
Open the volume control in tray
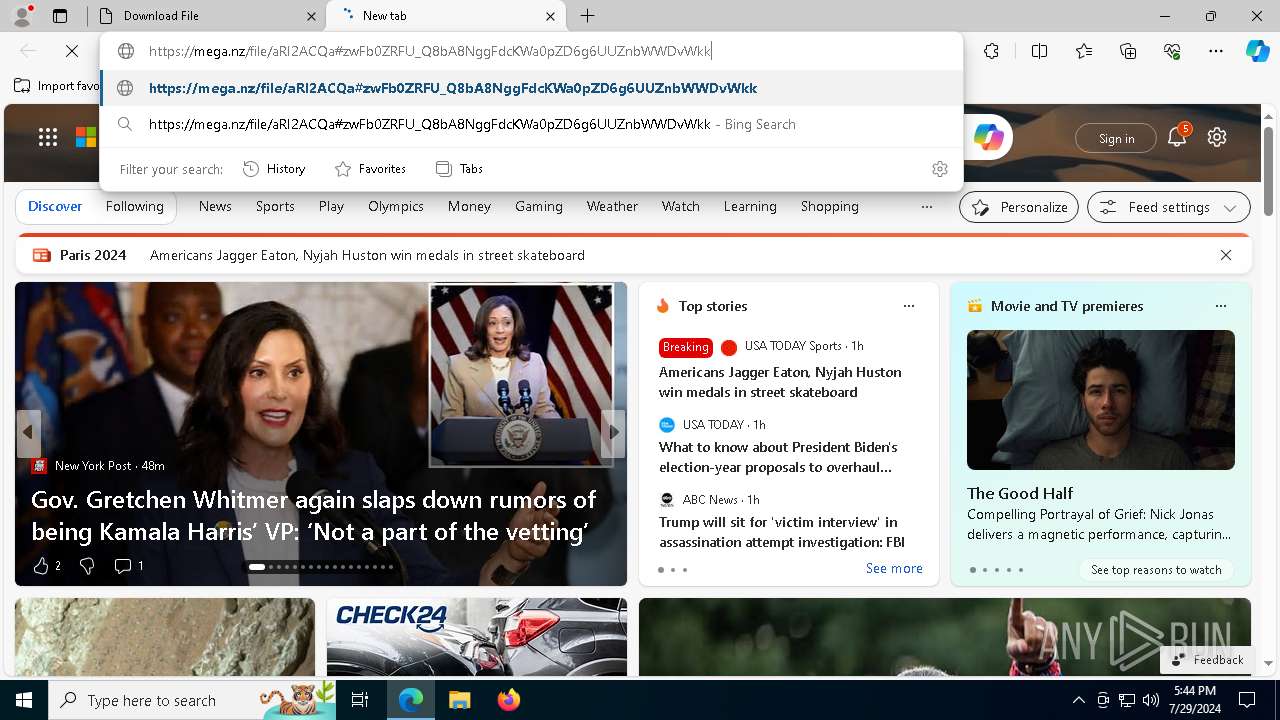(1150, 700)
